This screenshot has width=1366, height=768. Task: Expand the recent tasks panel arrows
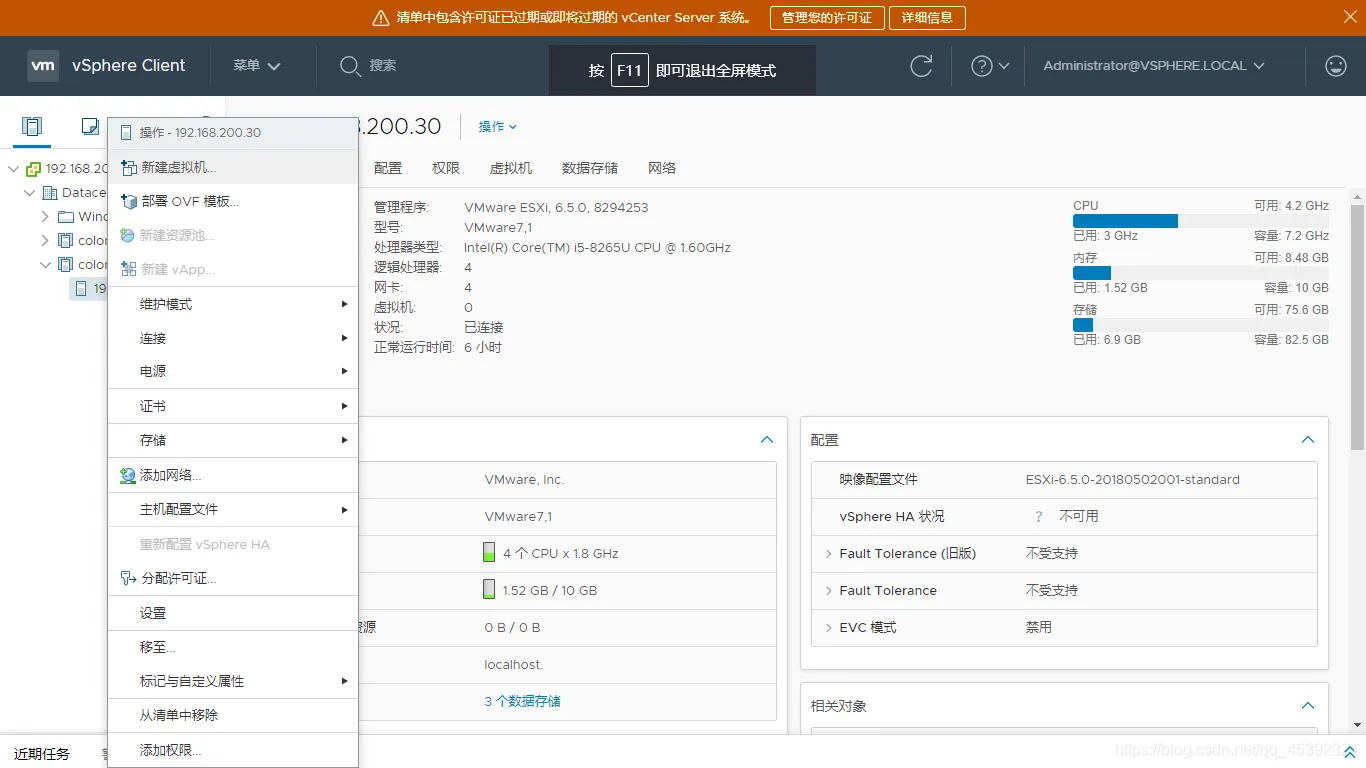(1349, 752)
